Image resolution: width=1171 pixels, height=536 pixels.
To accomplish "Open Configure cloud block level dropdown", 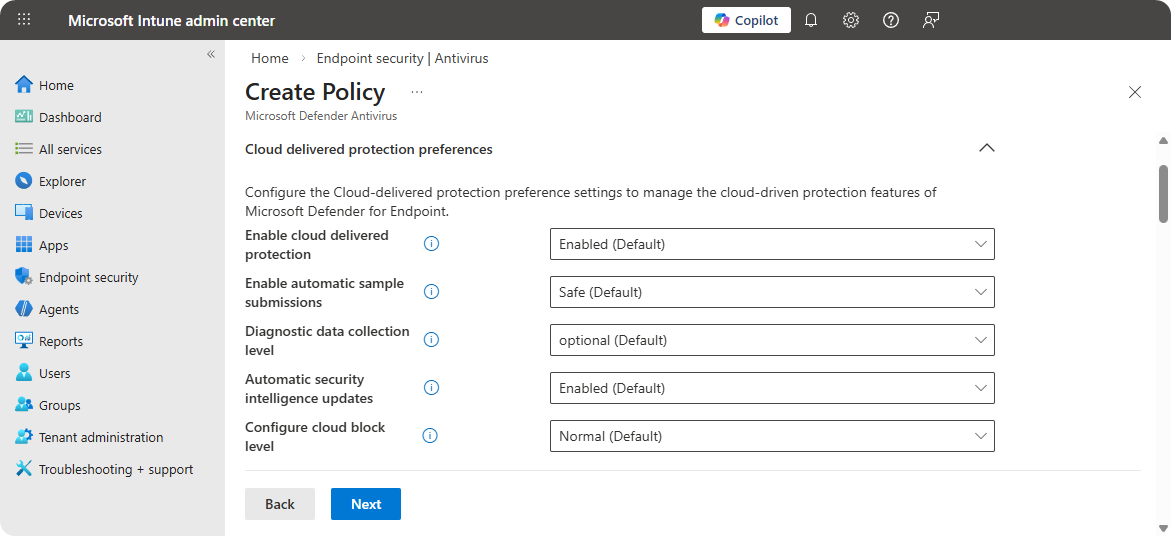I will click(771, 436).
